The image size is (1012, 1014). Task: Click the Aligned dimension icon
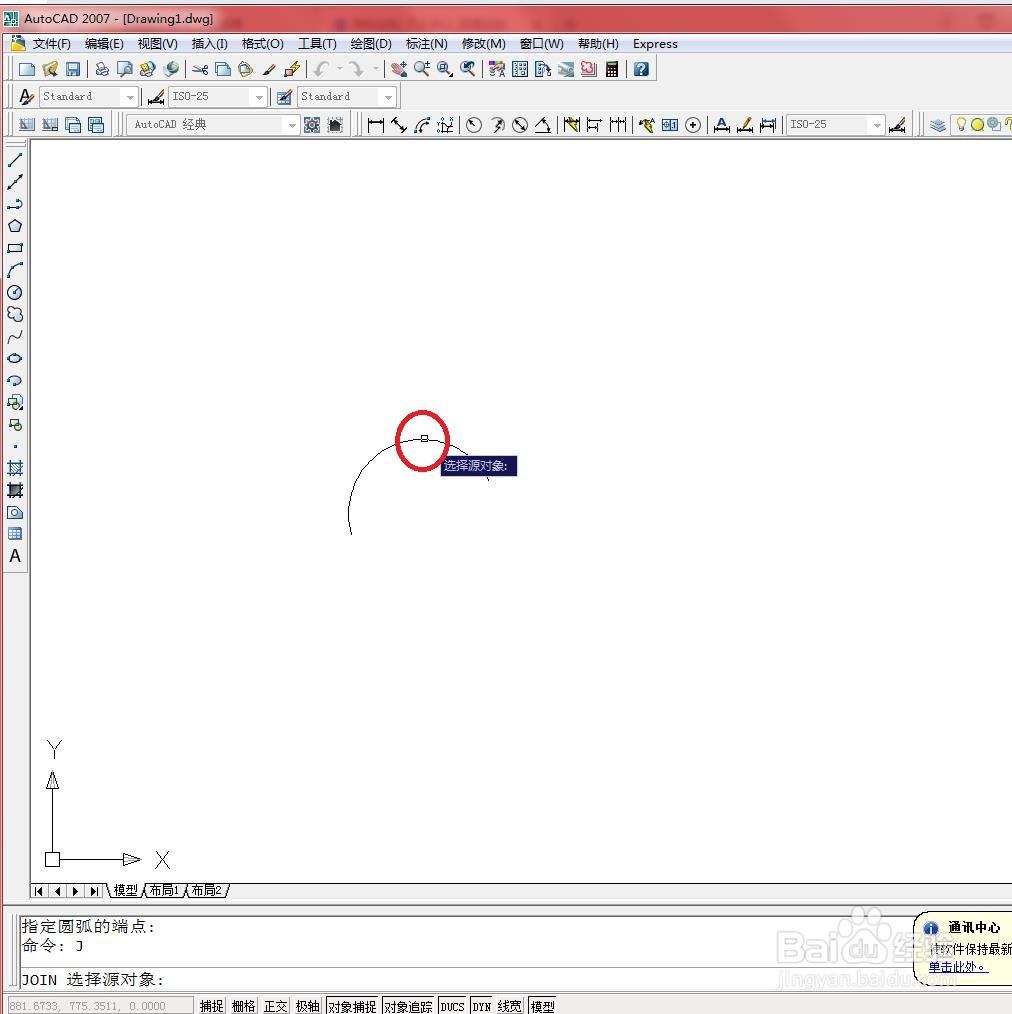[x=399, y=125]
